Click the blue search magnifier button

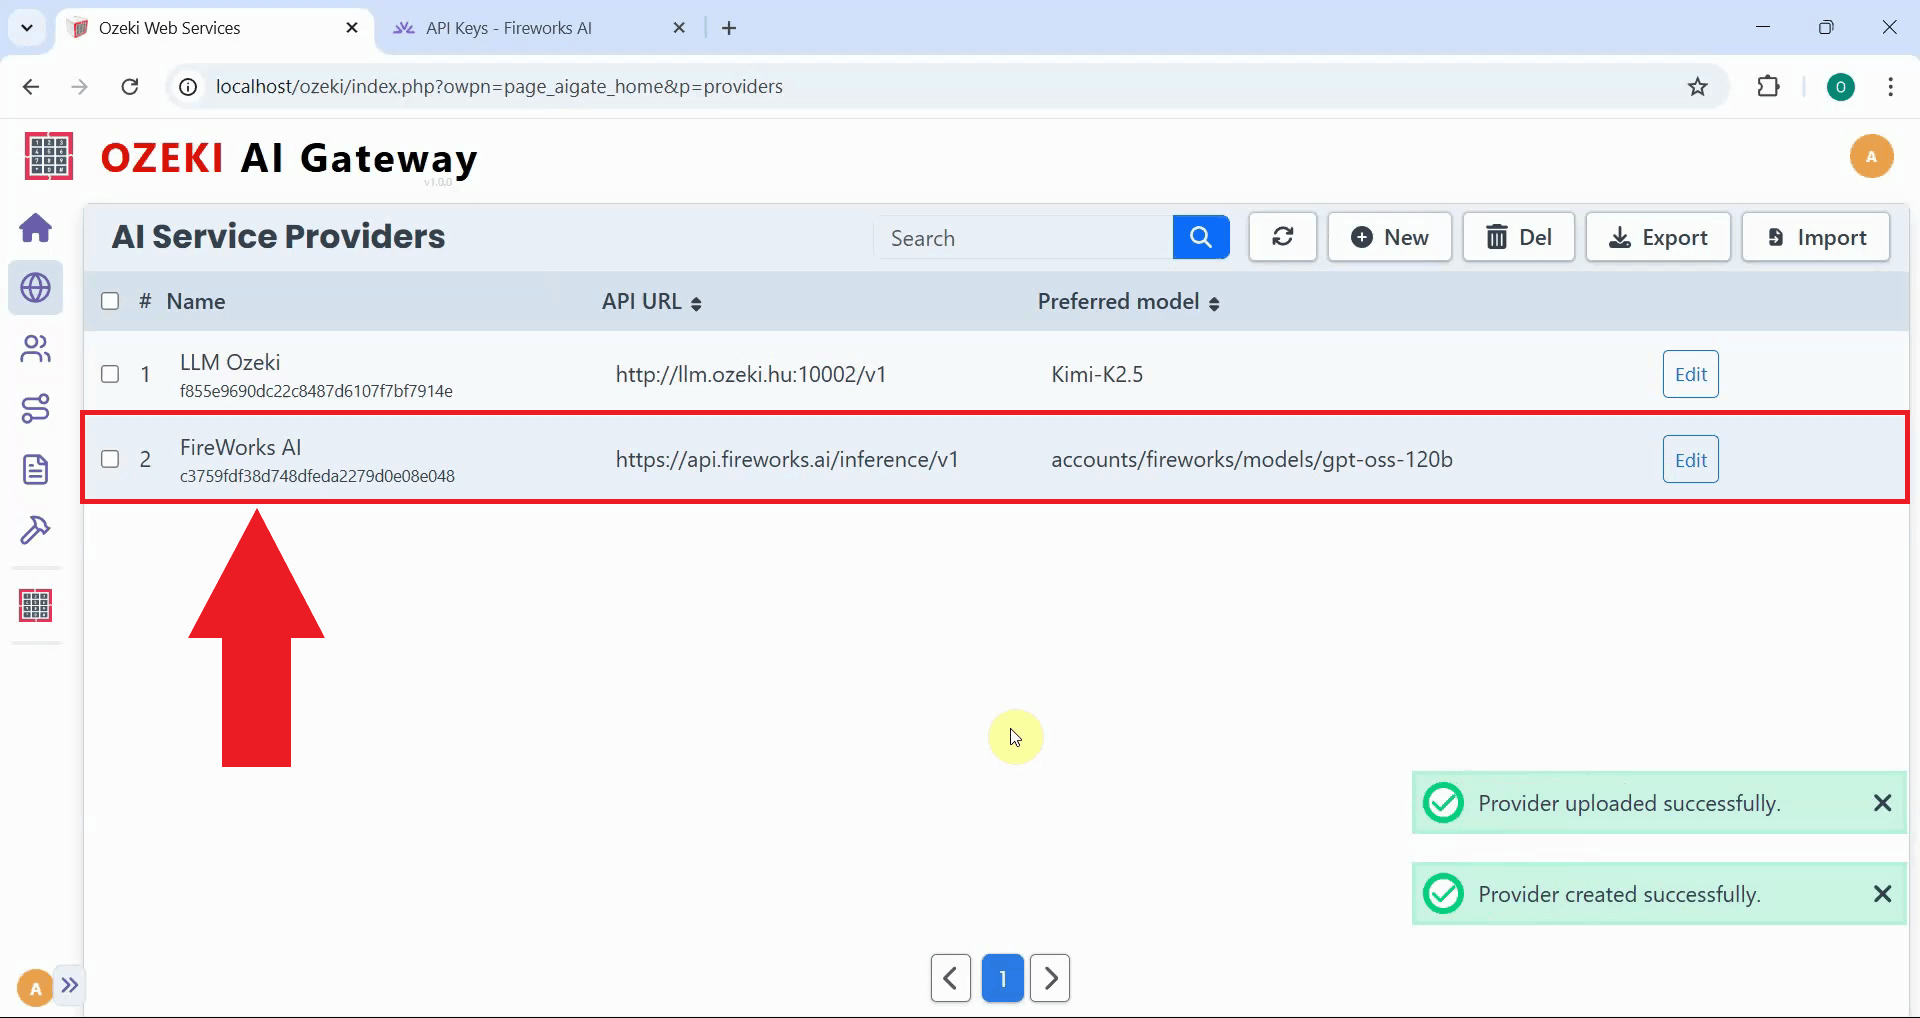pyautogui.click(x=1200, y=237)
